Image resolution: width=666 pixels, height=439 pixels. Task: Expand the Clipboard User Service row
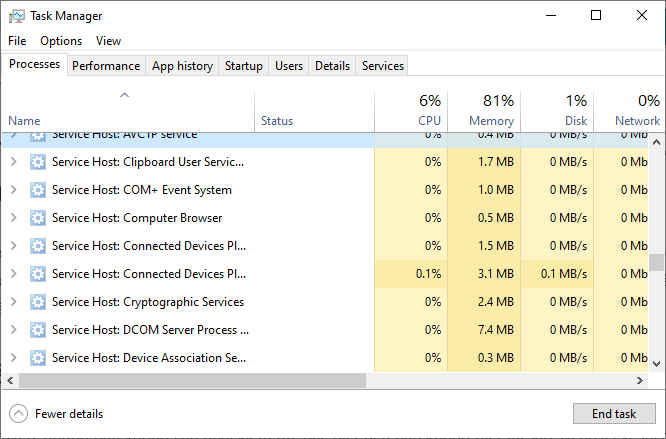tap(13, 162)
